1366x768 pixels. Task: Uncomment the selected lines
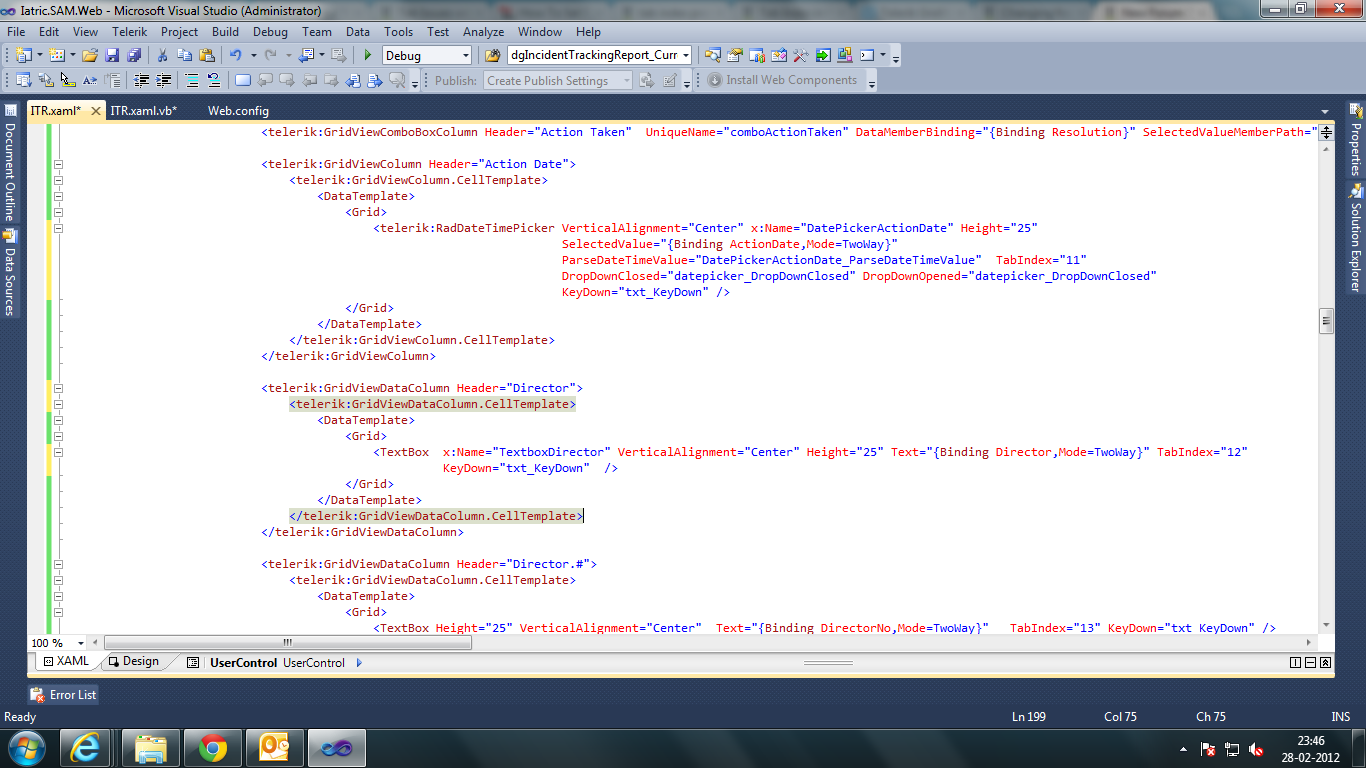(213, 80)
